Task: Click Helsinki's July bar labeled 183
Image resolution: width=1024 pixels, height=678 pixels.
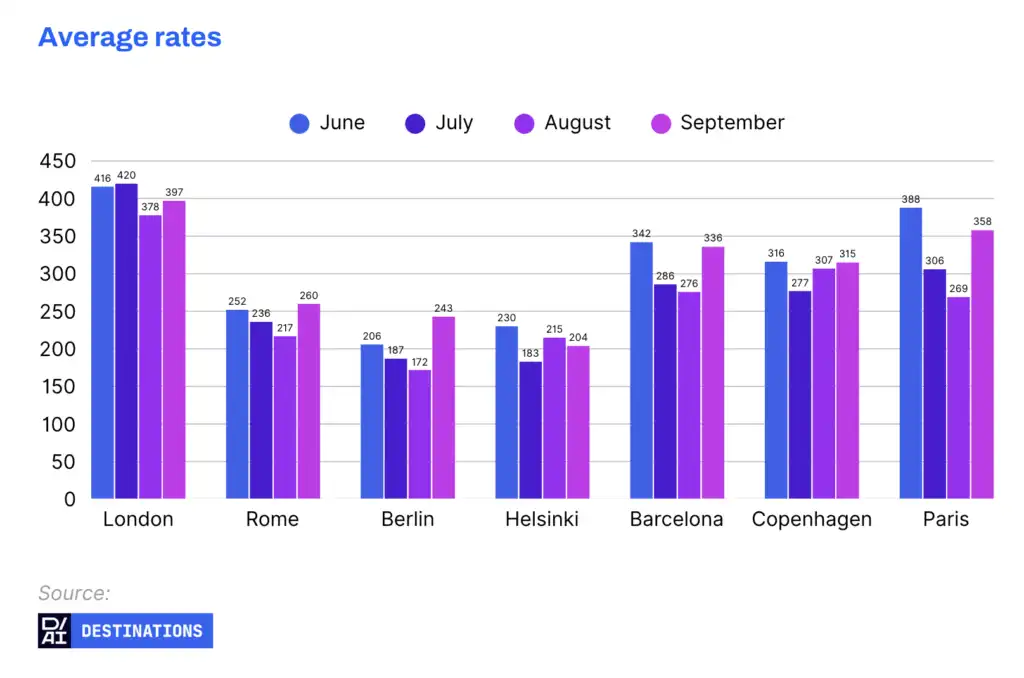Action: (x=530, y=430)
